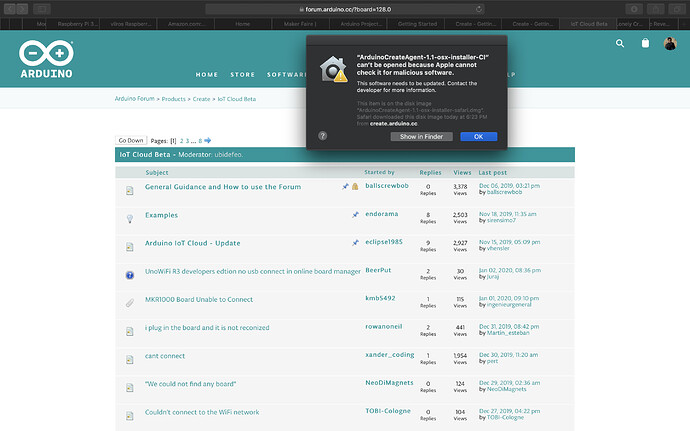This screenshot has height=431, width=690.
Task: Sort by the Last post column header
Action: 492,173
